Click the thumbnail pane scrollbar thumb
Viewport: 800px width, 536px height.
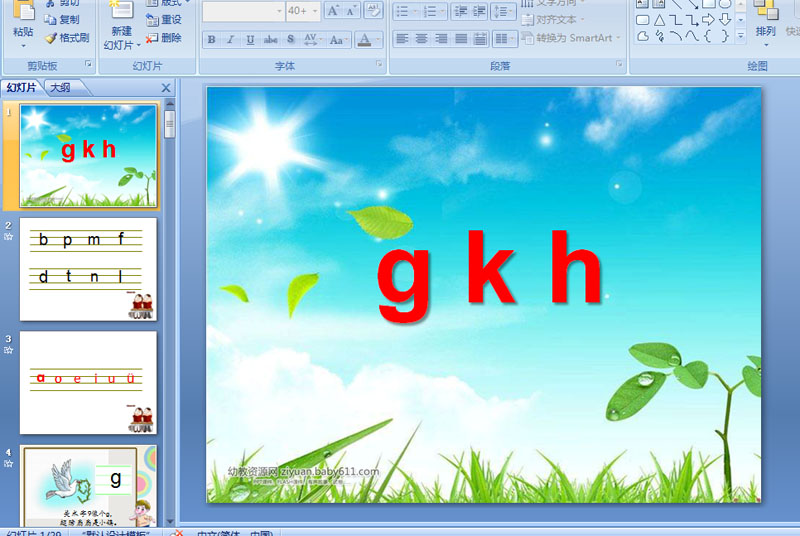click(170, 123)
